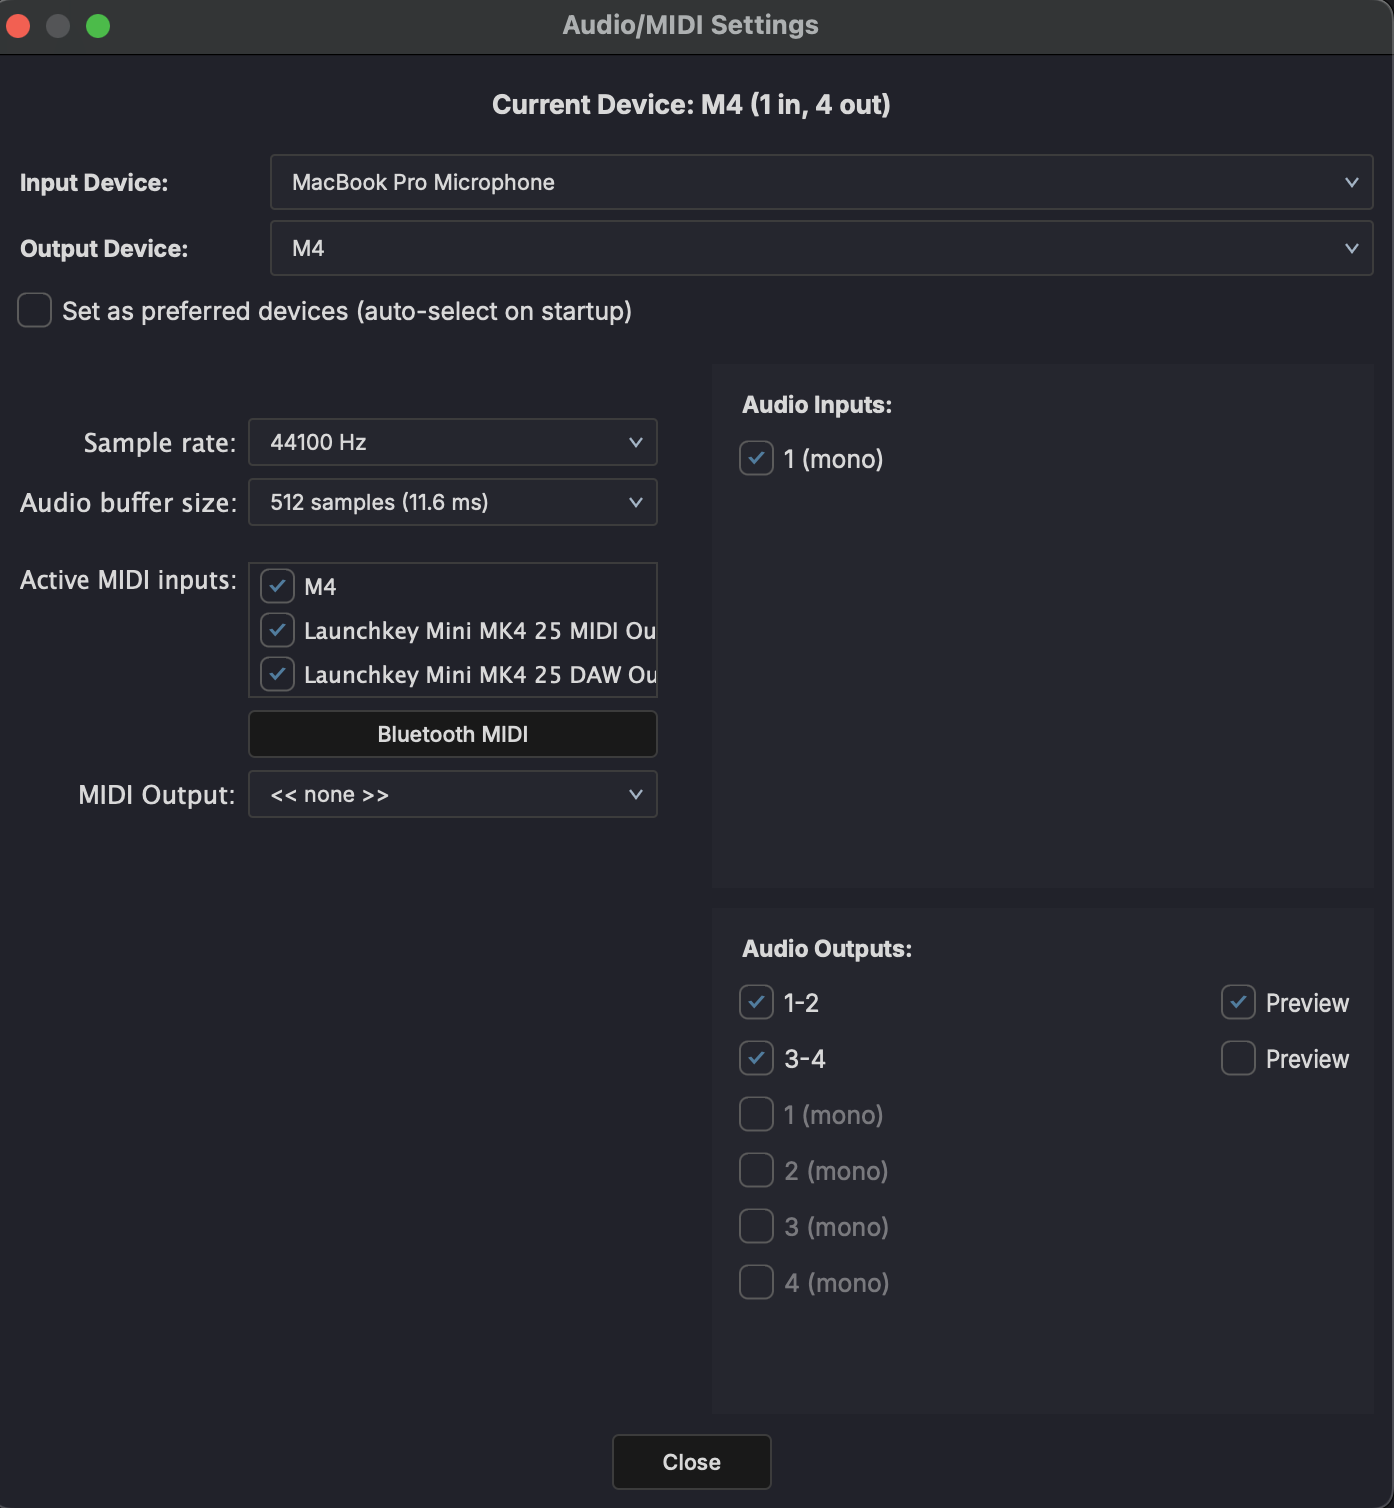
Task: Enable output 3 (mono)
Action: [756, 1225]
